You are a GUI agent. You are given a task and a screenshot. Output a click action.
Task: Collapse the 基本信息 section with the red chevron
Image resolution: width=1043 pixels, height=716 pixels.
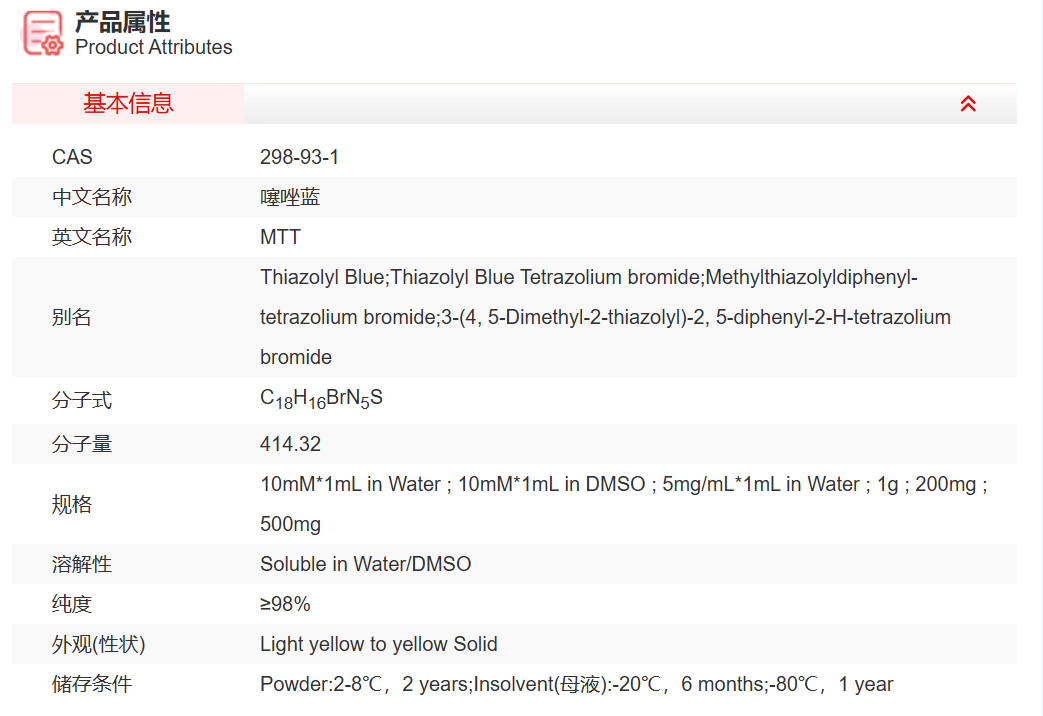click(x=967, y=104)
